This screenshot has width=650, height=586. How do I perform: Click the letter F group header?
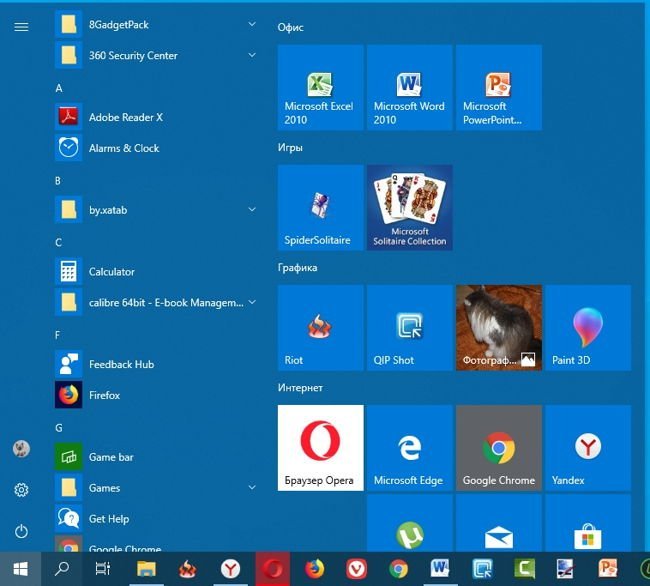(58, 335)
